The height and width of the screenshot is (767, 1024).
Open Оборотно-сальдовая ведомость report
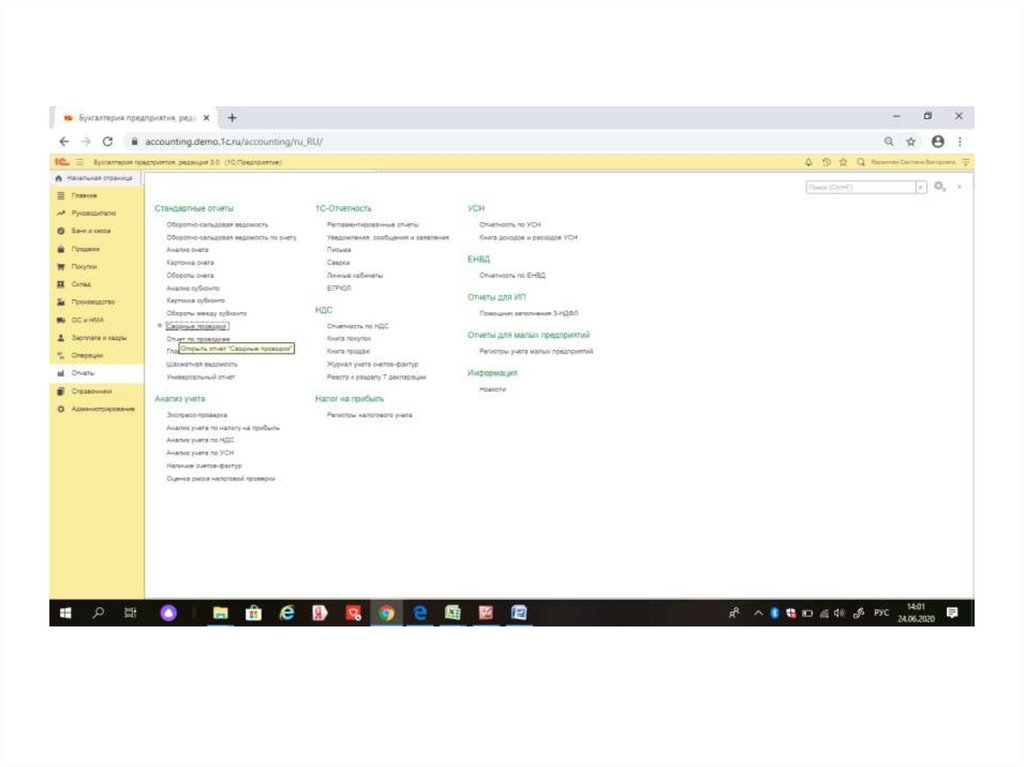217,225
